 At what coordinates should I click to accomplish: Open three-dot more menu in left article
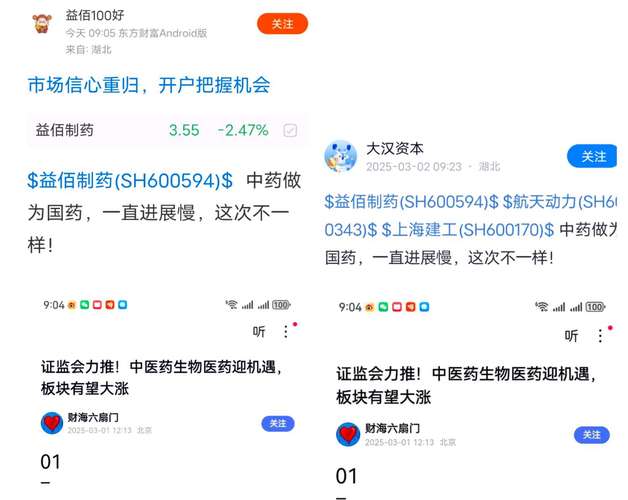pos(286,331)
